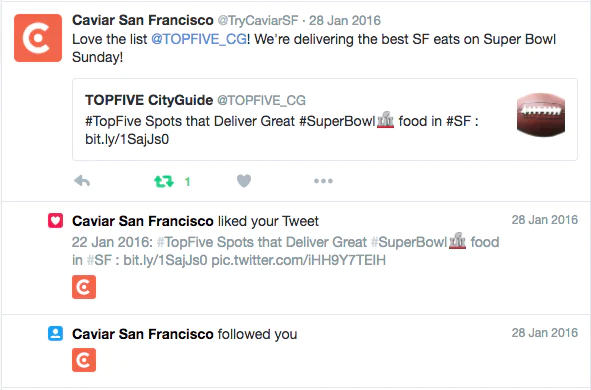Open the quoted TOPFIVE CityGuide name
The image size is (591, 390).
coord(149,100)
